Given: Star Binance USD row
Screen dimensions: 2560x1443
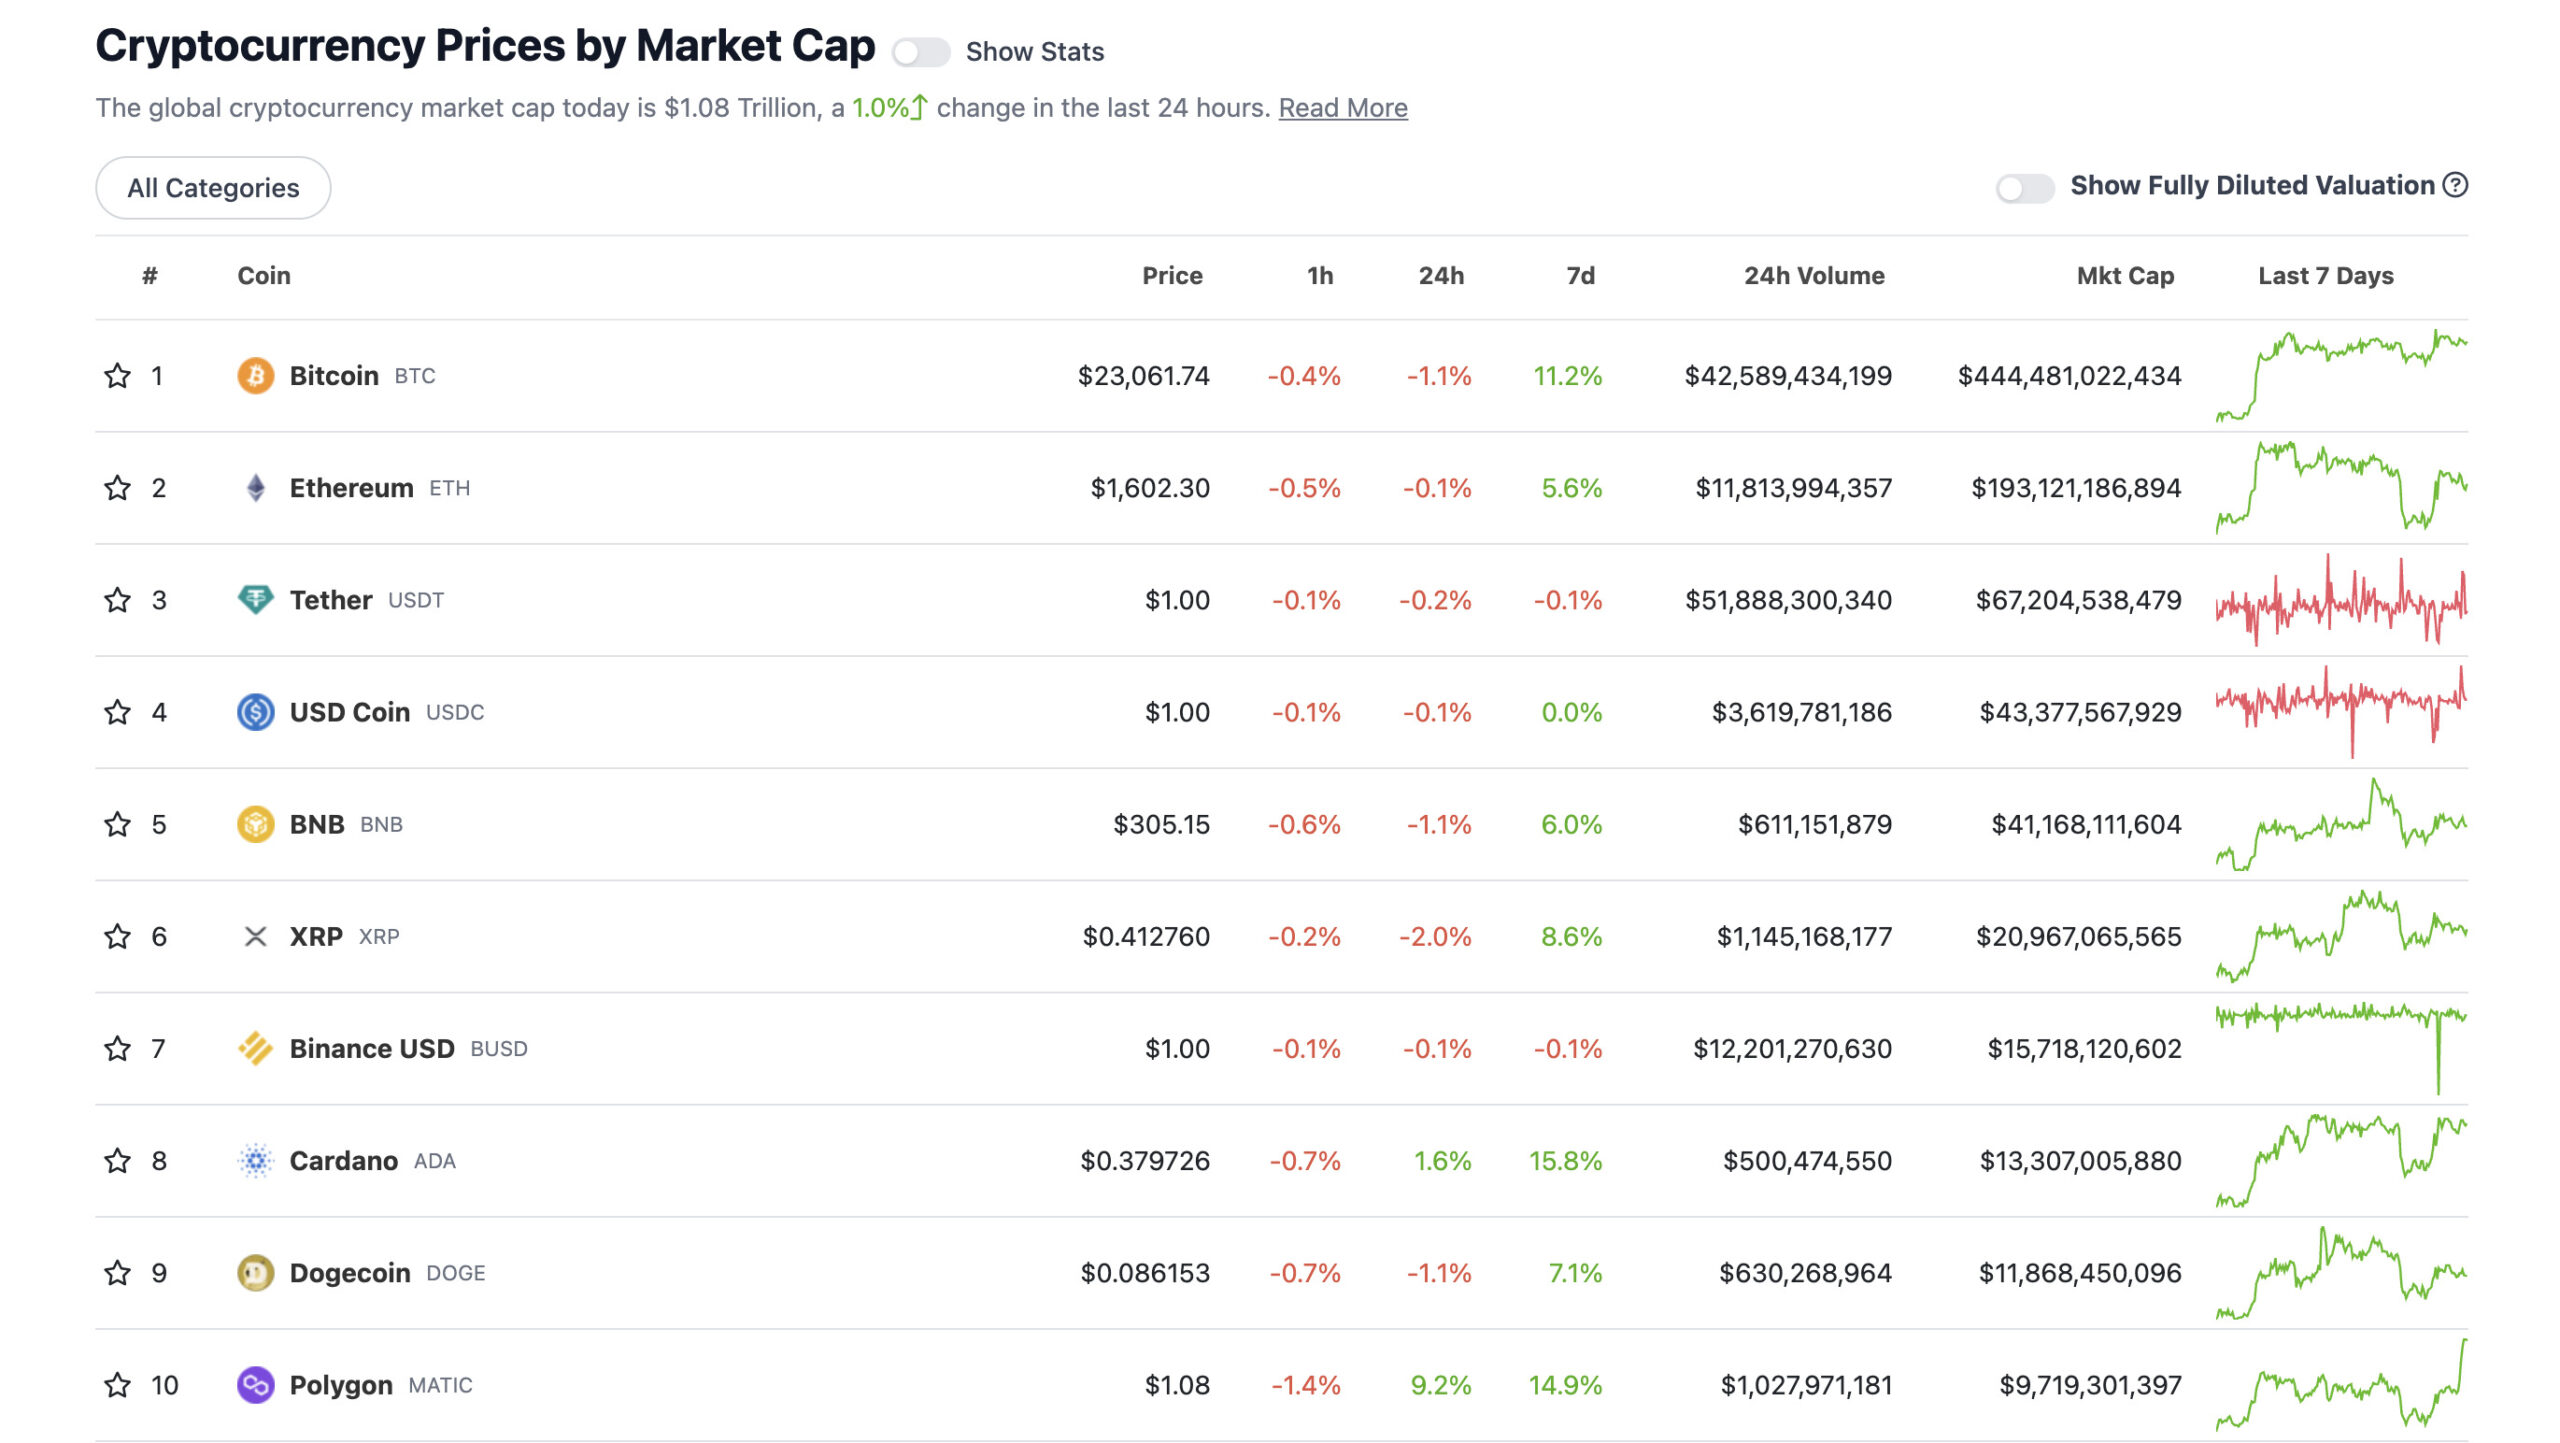Looking at the screenshot, I should point(117,1048).
